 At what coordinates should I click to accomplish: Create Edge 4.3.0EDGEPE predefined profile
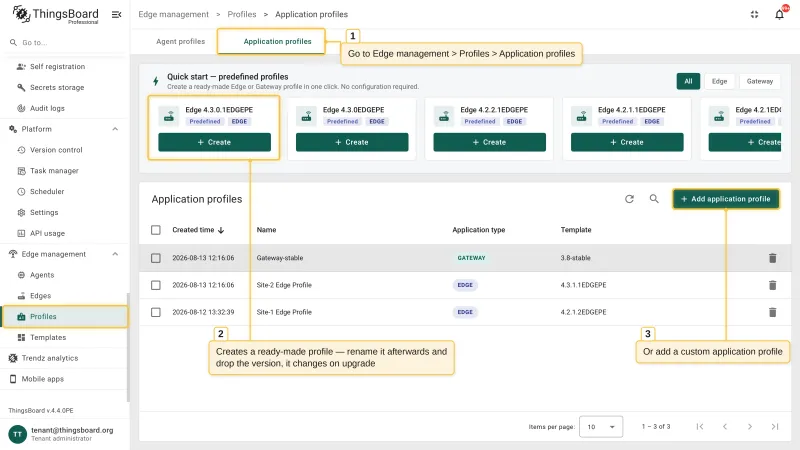click(352, 142)
